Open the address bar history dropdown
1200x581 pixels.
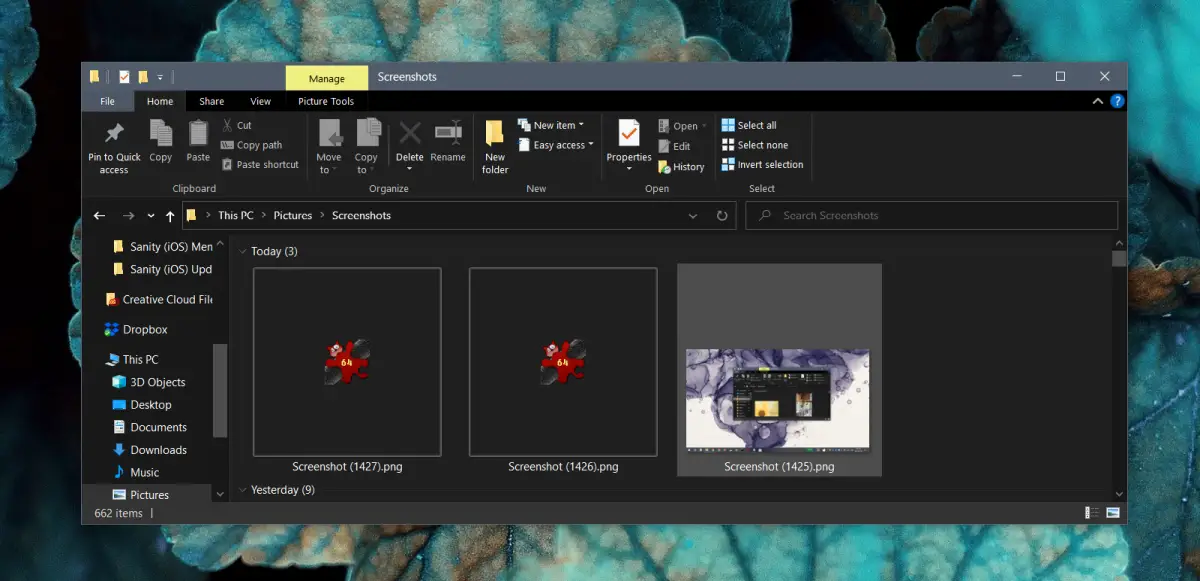pyautogui.click(x=693, y=216)
